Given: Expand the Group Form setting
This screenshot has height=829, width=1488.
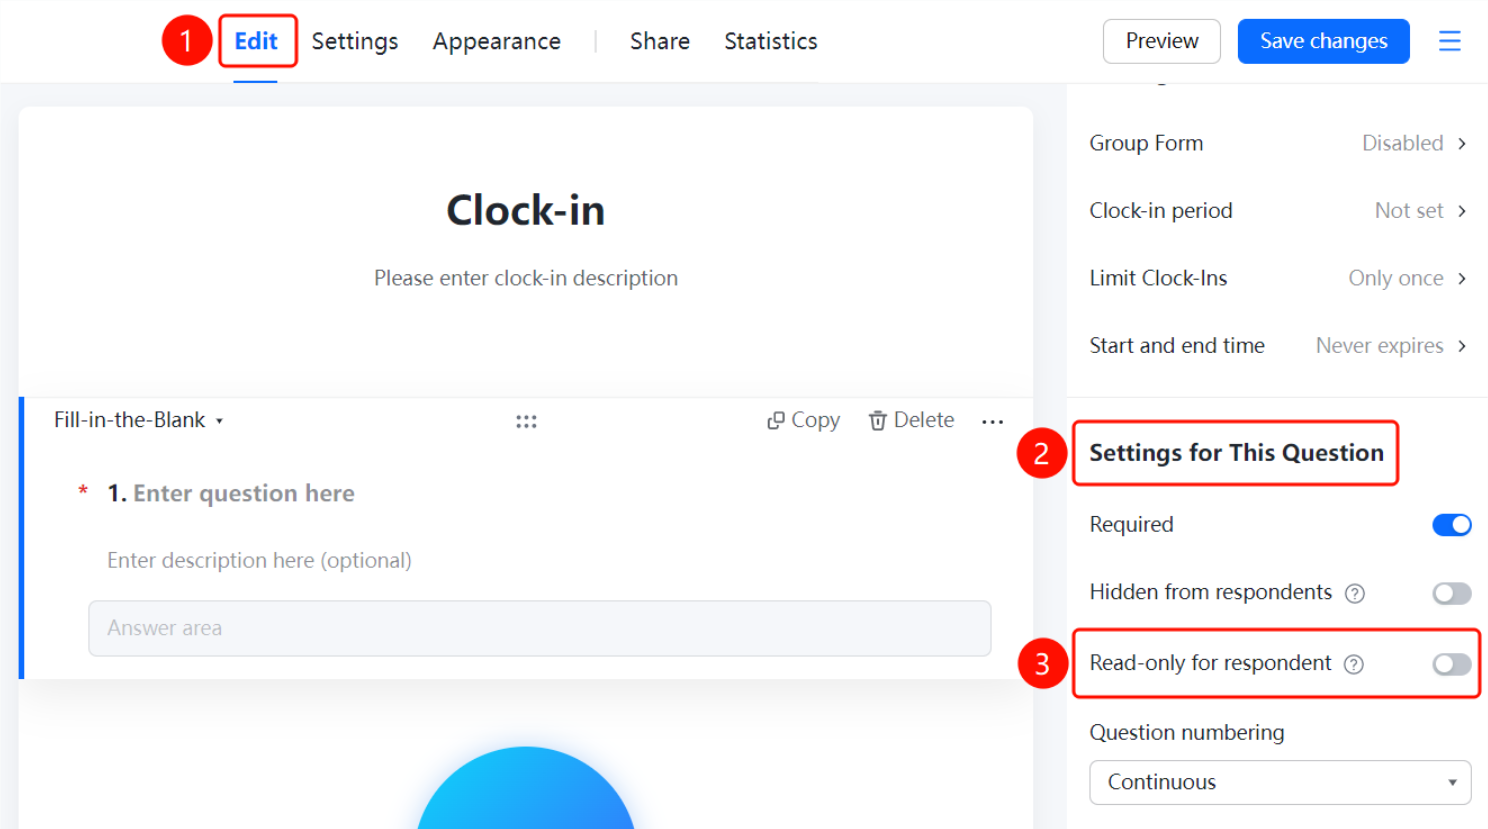Looking at the screenshot, I should click(1278, 143).
